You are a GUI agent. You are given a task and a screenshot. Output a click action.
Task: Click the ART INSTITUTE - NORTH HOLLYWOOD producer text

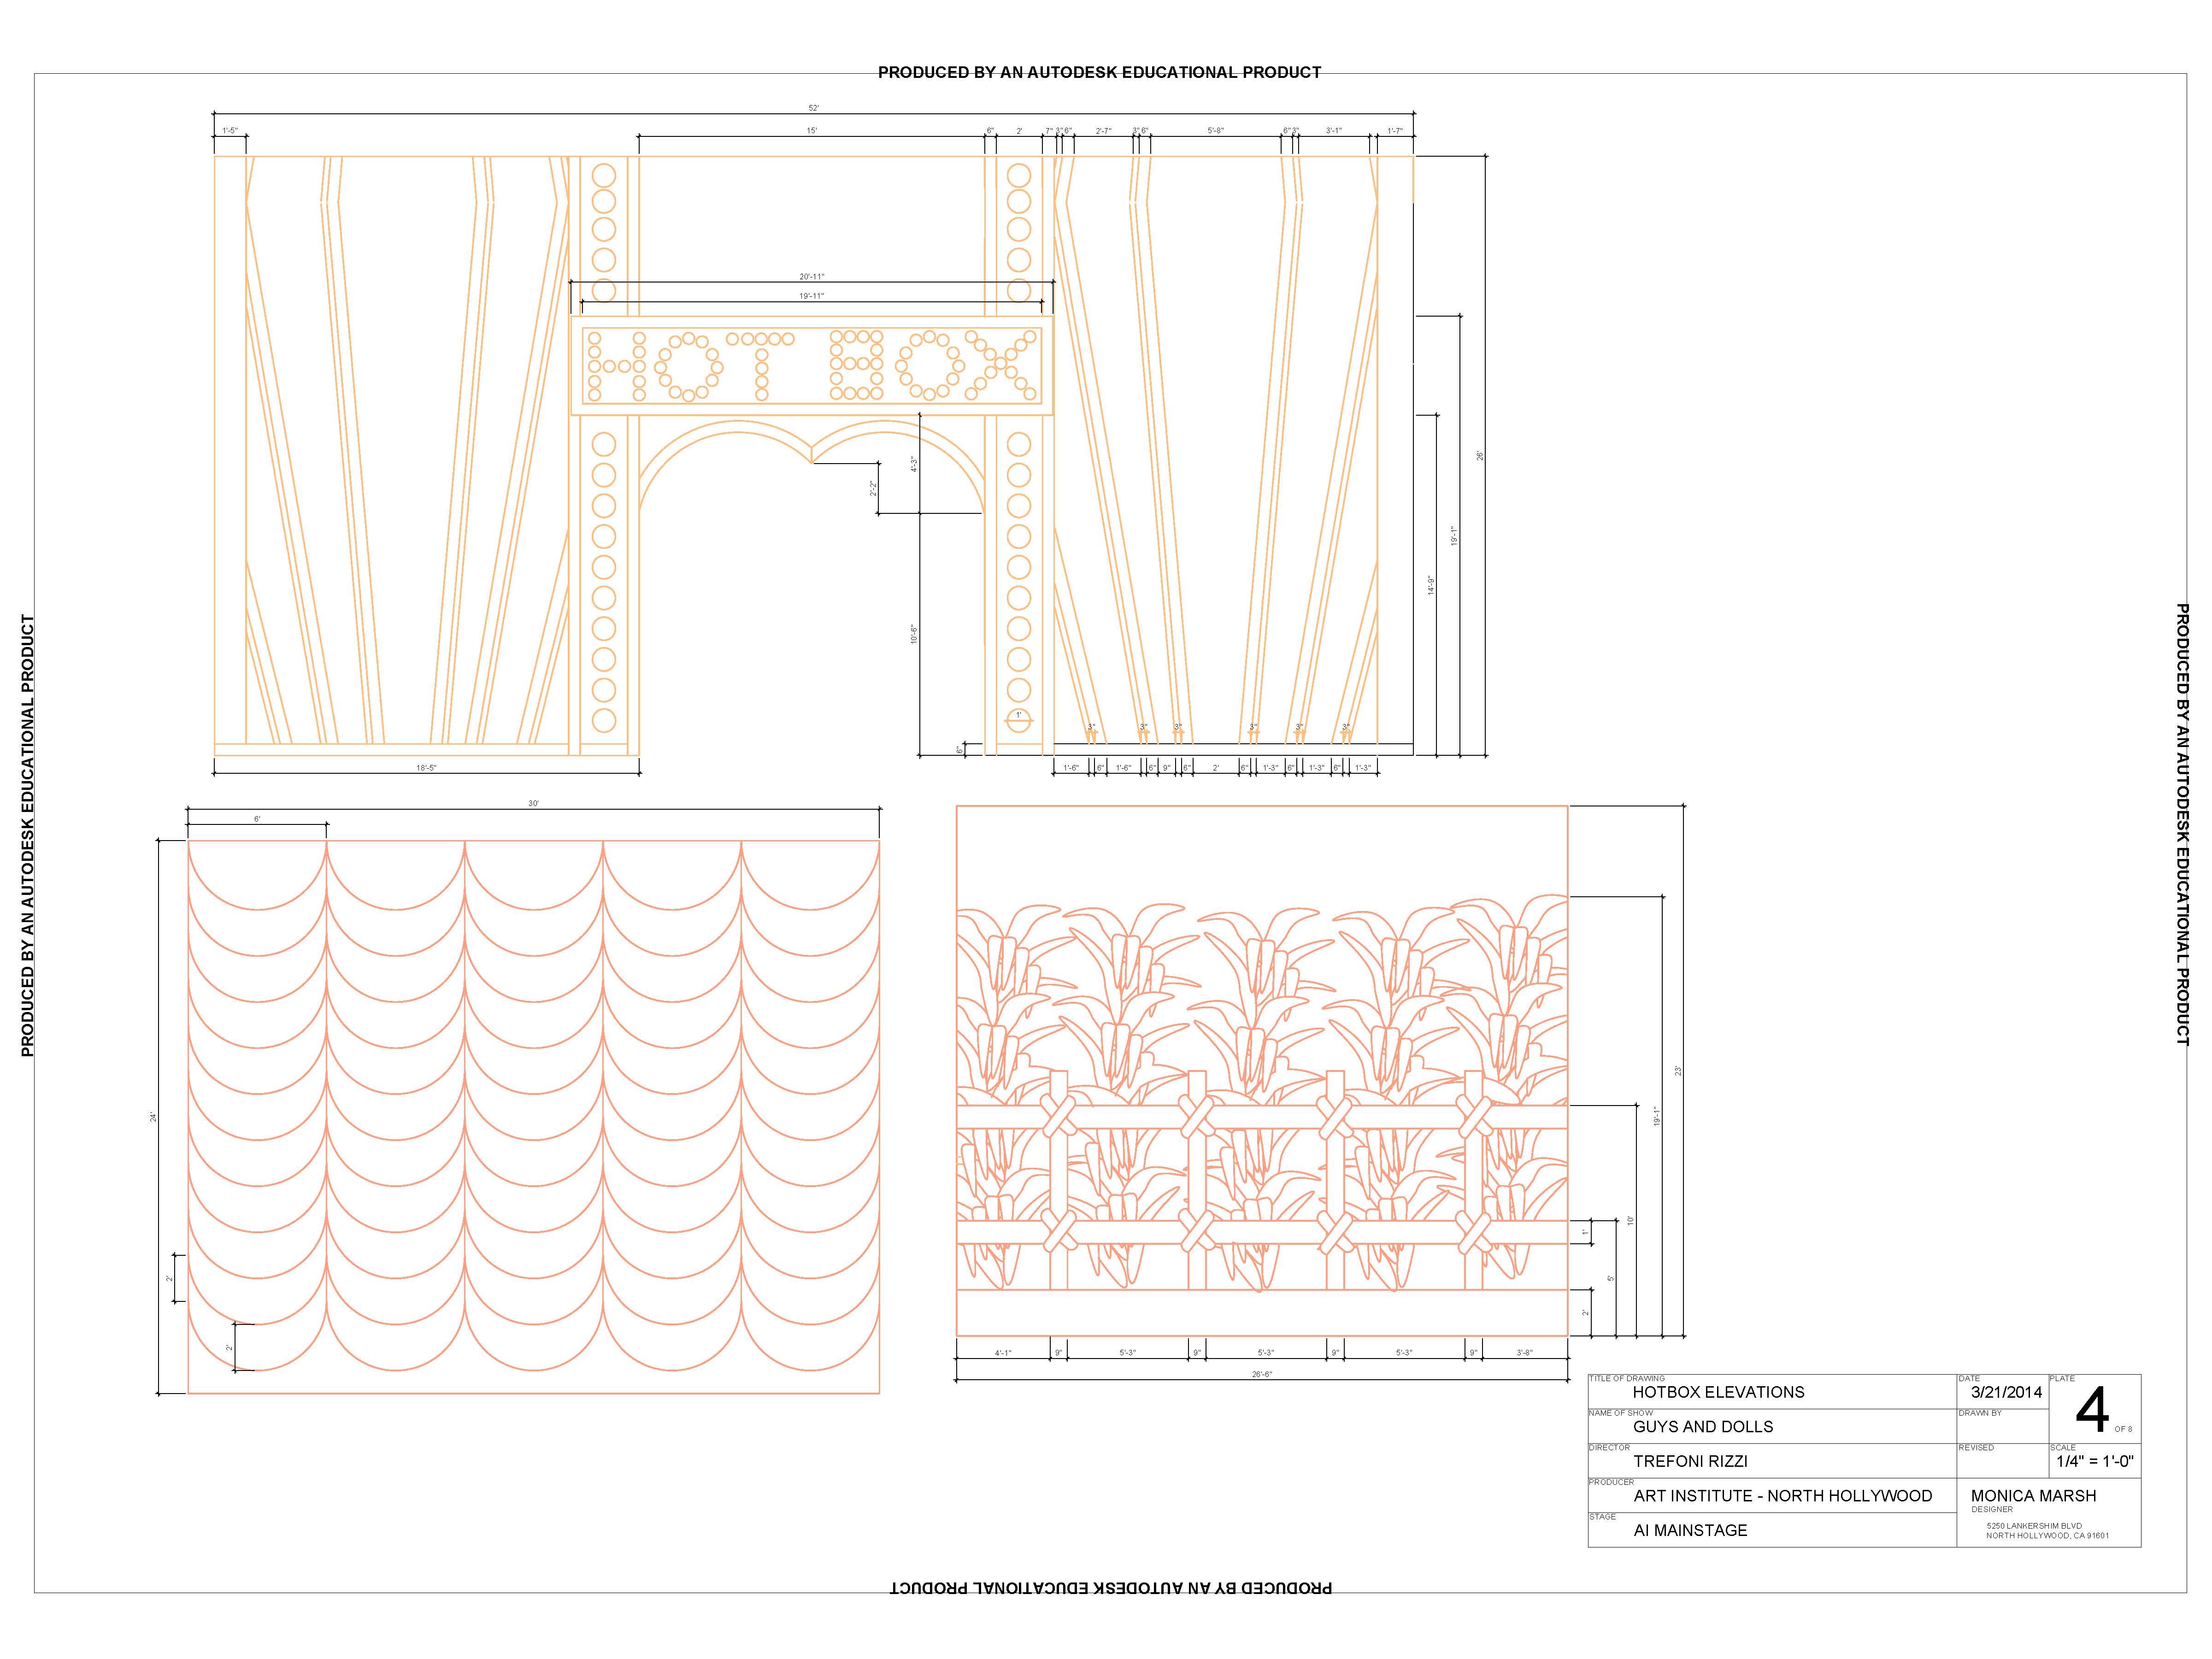click(1782, 1496)
